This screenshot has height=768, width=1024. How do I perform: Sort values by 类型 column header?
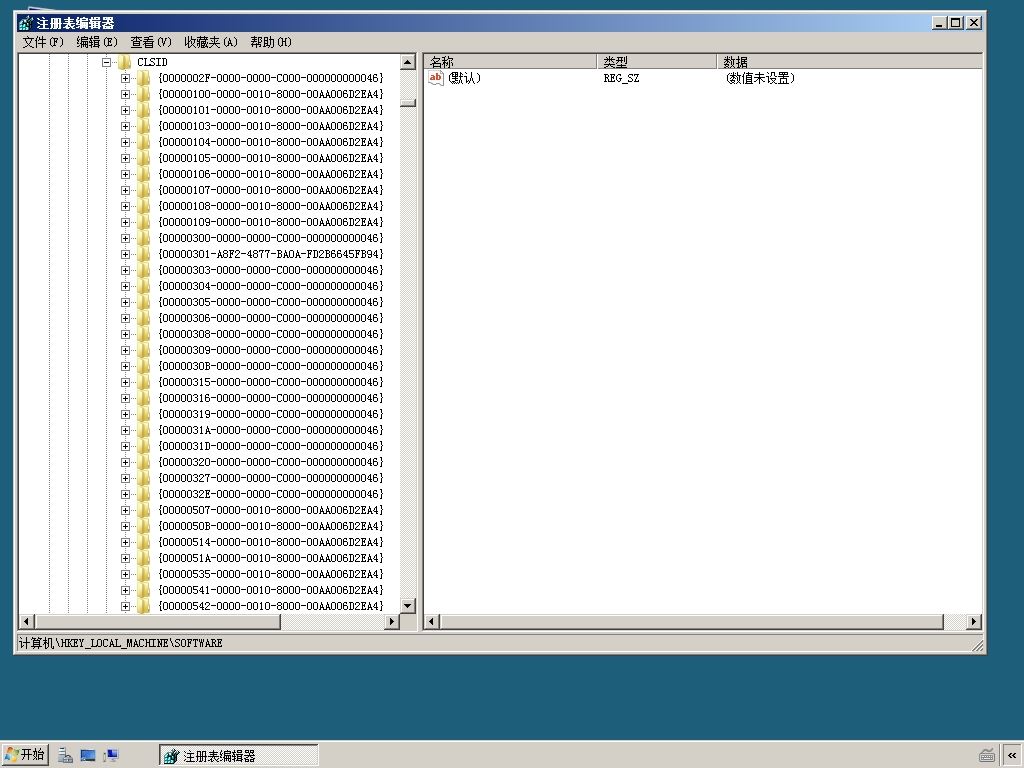point(656,62)
